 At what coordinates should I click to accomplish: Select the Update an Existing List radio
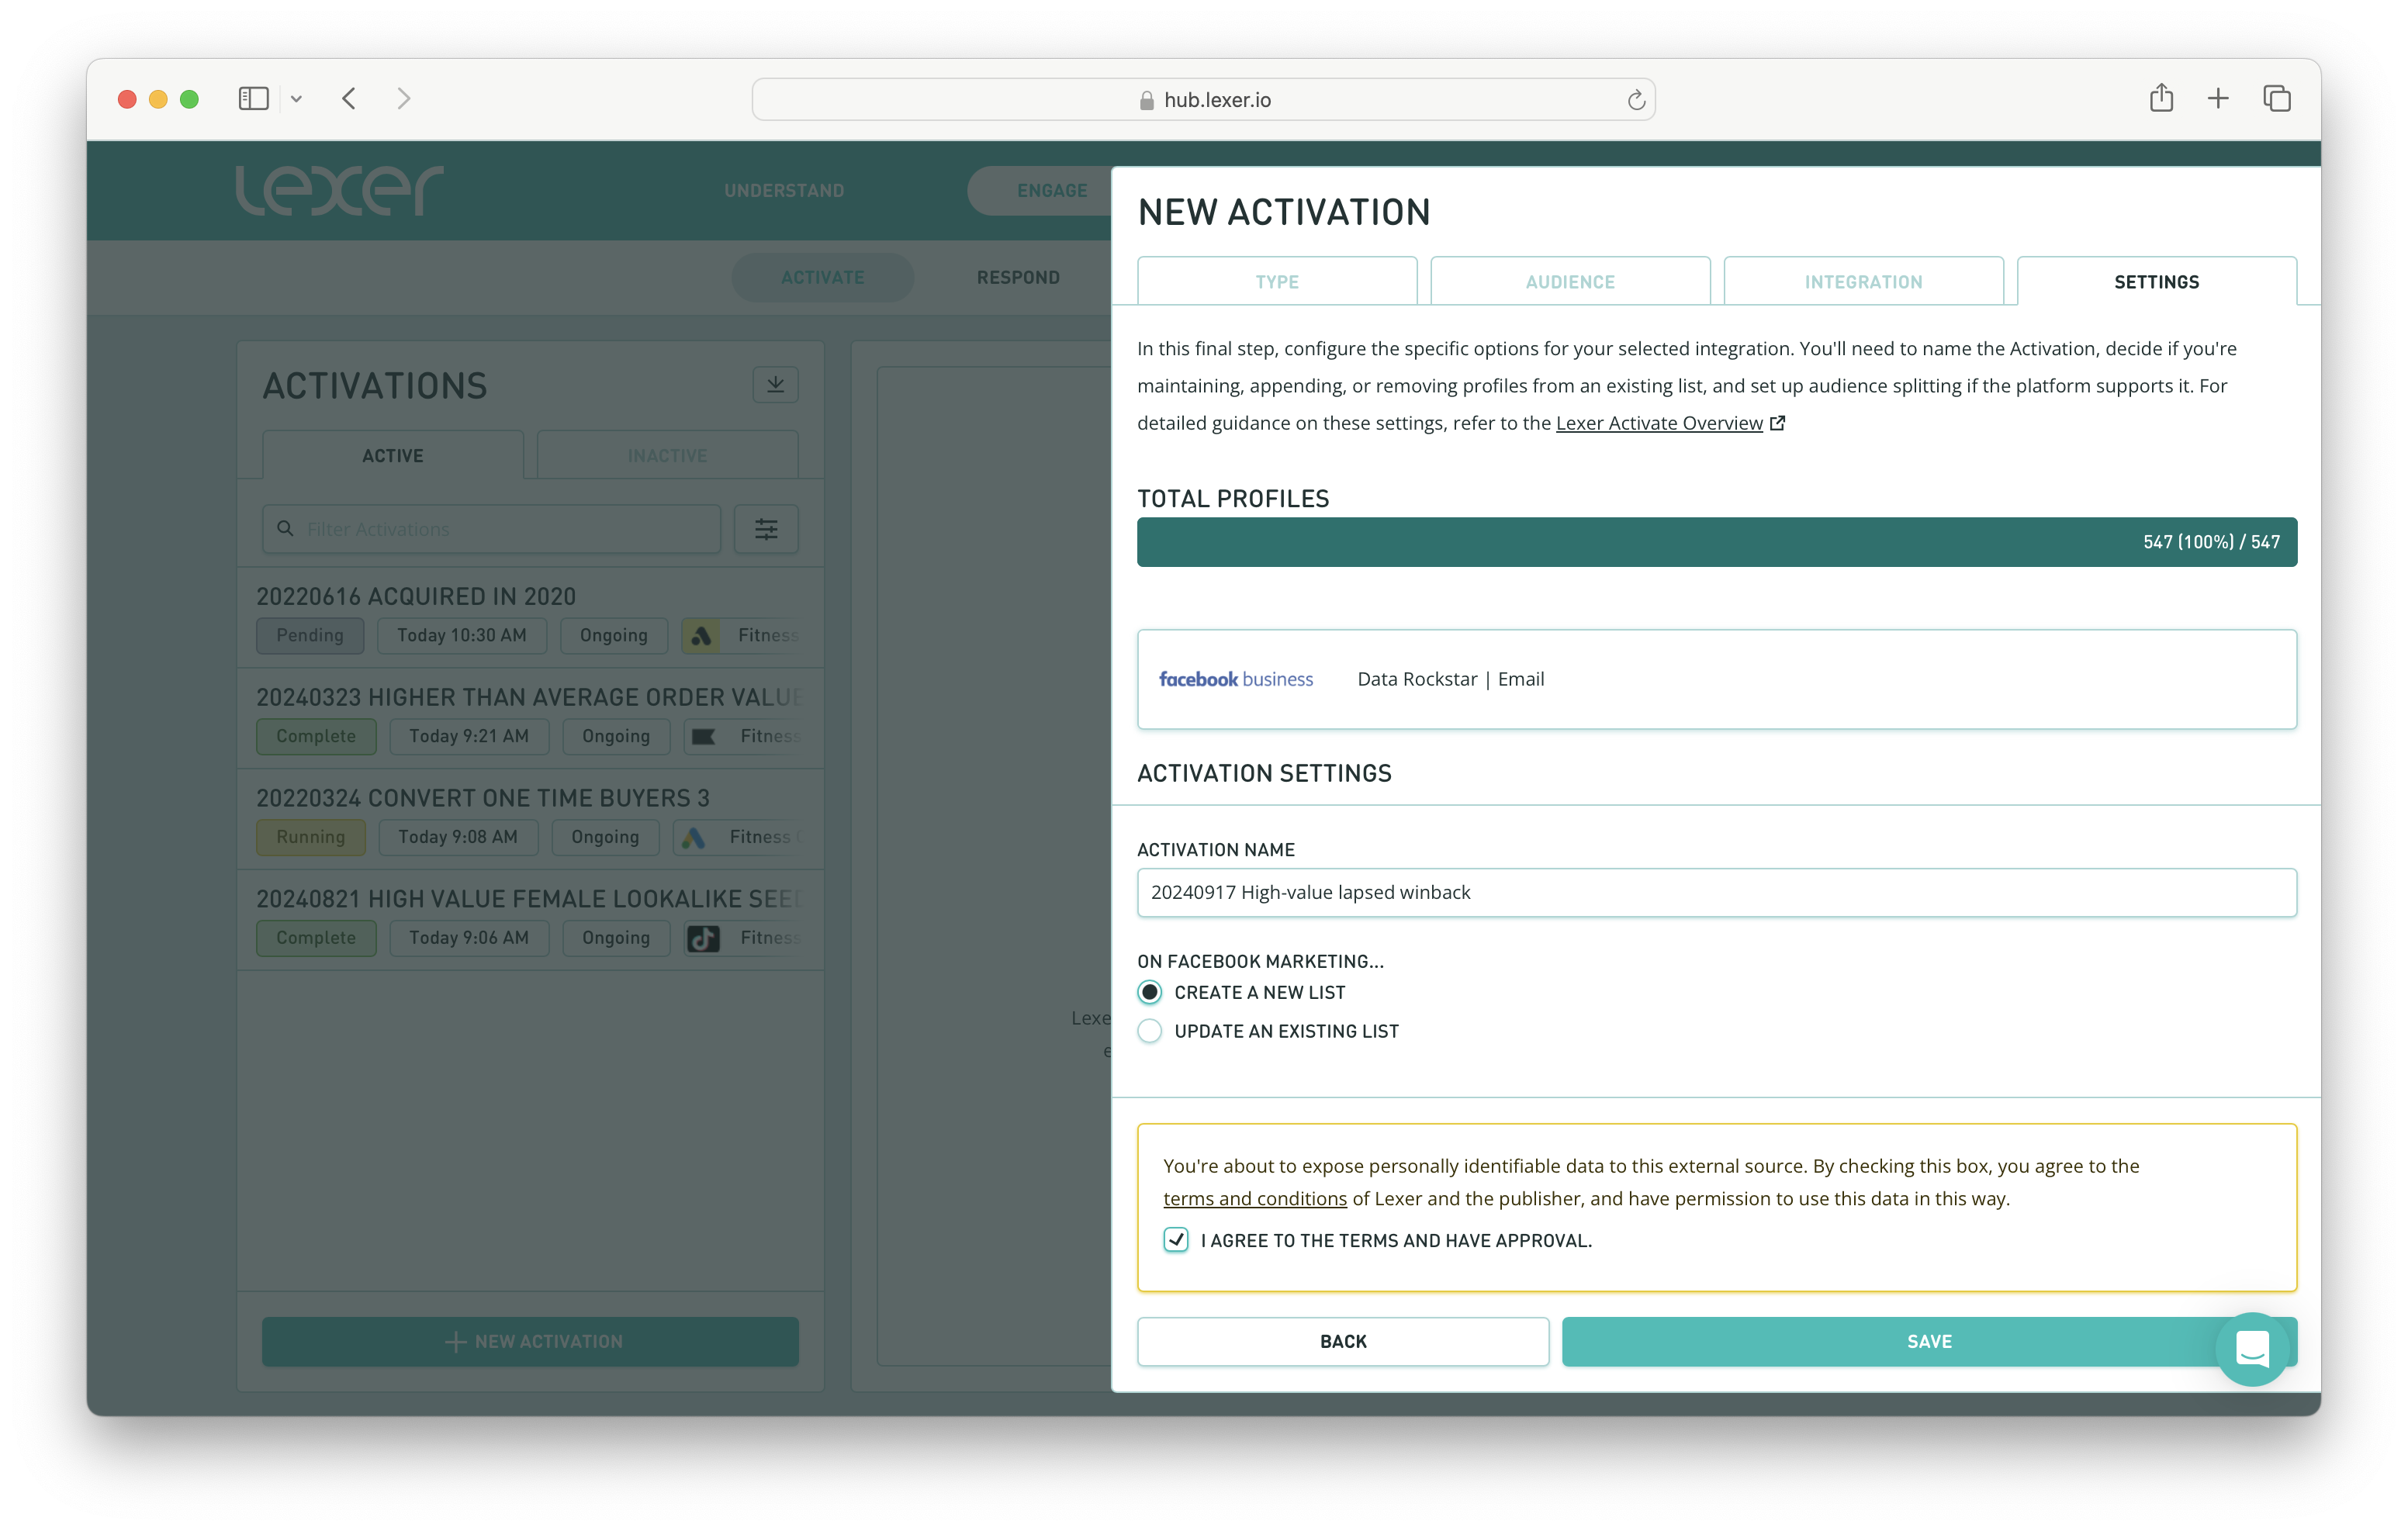tap(1150, 1031)
